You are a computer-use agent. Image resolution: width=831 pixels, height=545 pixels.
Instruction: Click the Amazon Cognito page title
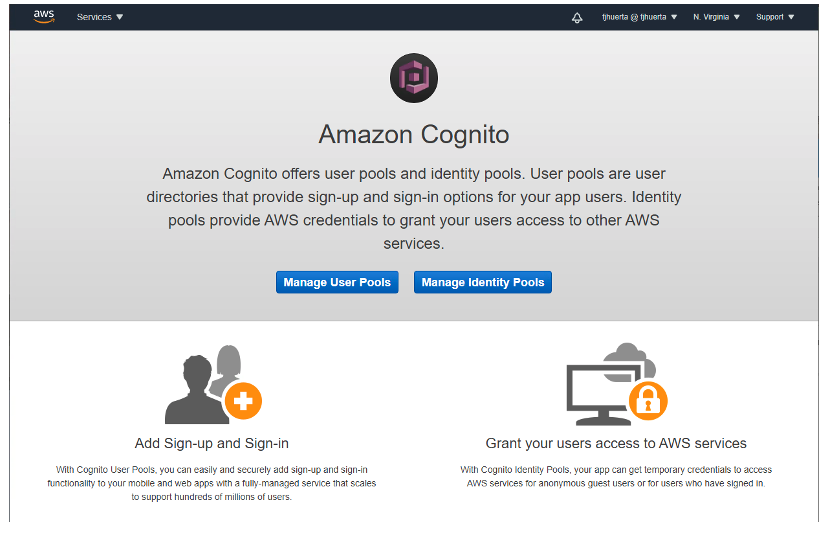pos(414,134)
